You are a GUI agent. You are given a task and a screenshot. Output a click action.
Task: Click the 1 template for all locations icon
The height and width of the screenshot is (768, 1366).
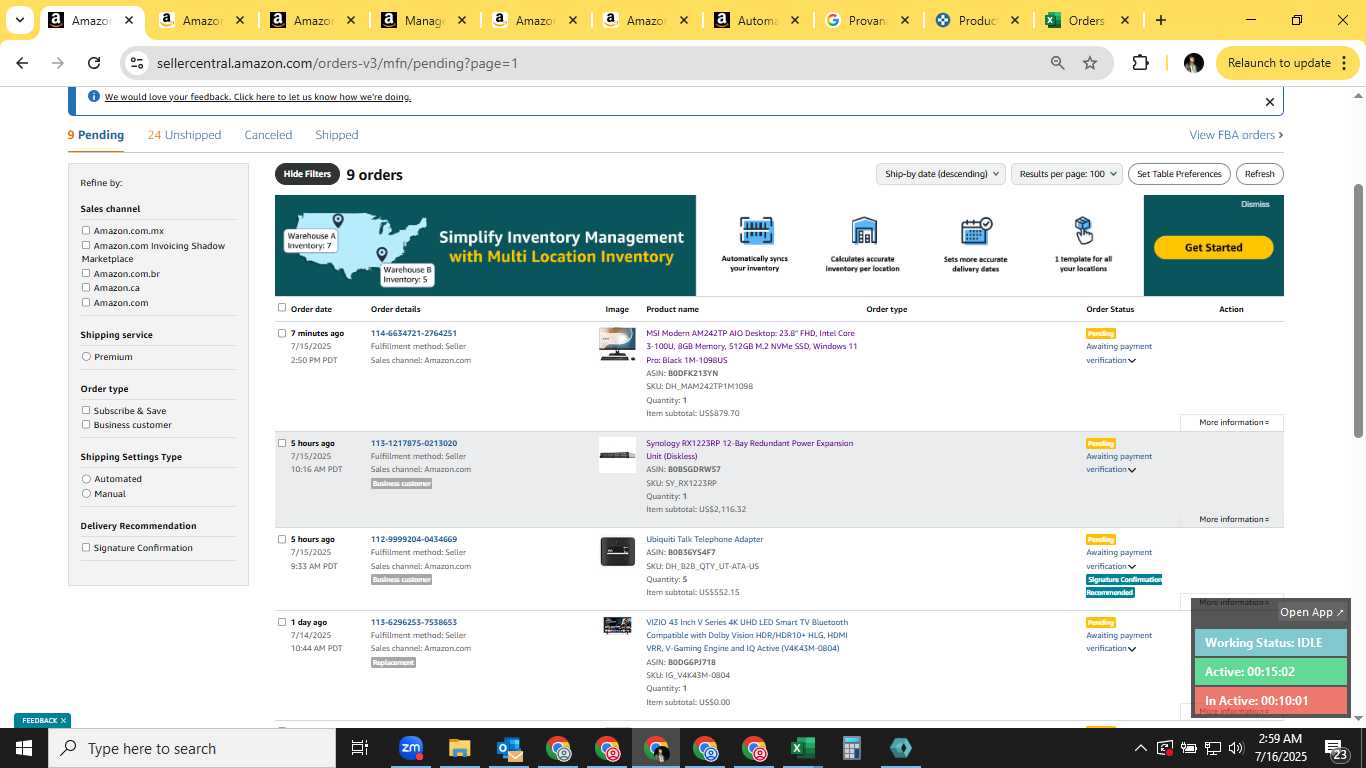tap(1083, 231)
